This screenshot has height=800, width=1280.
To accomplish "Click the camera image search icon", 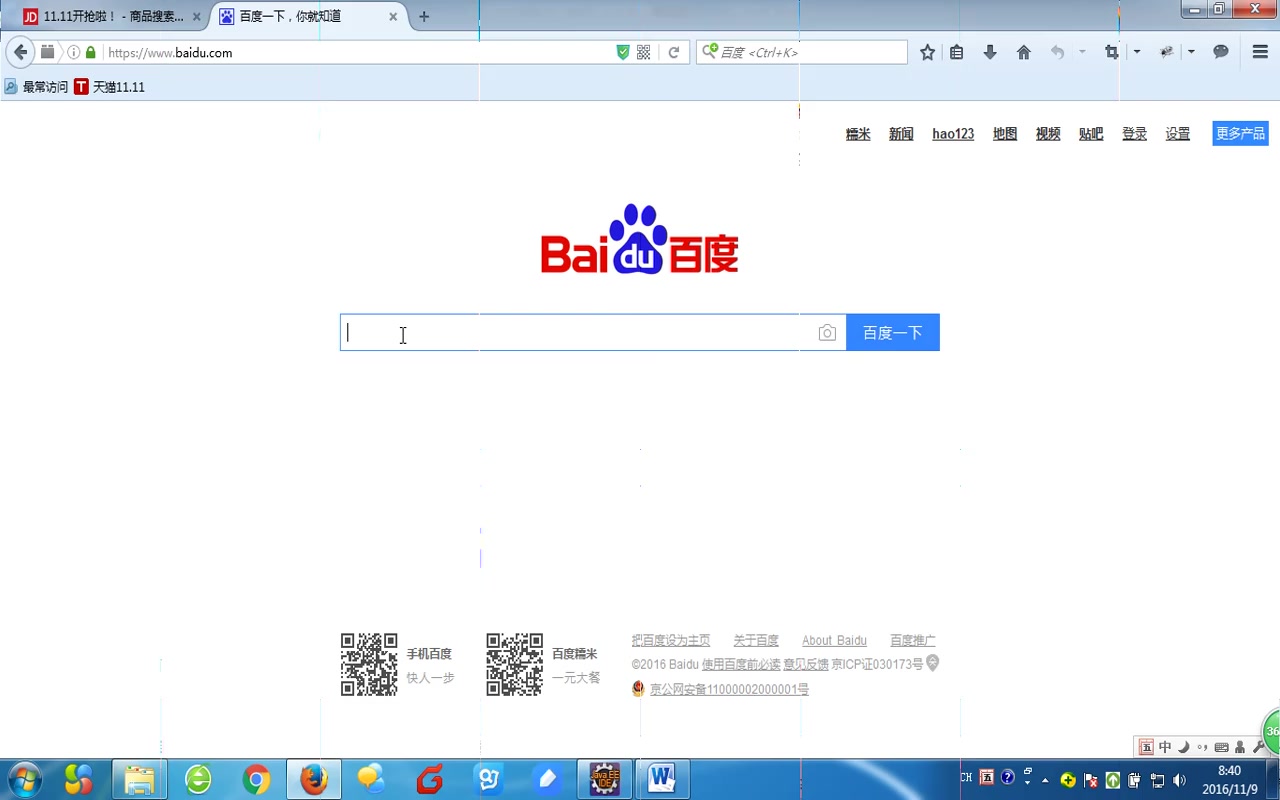I will point(827,333).
